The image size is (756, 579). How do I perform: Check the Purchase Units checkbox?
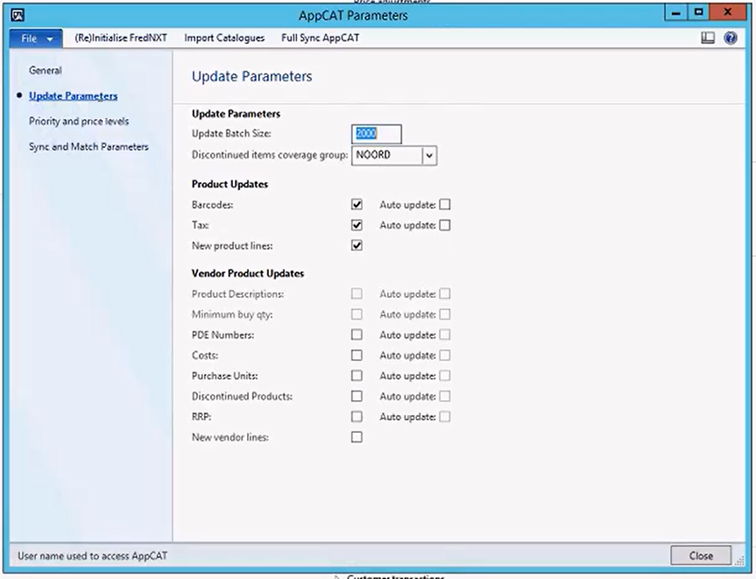(x=357, y=376)
